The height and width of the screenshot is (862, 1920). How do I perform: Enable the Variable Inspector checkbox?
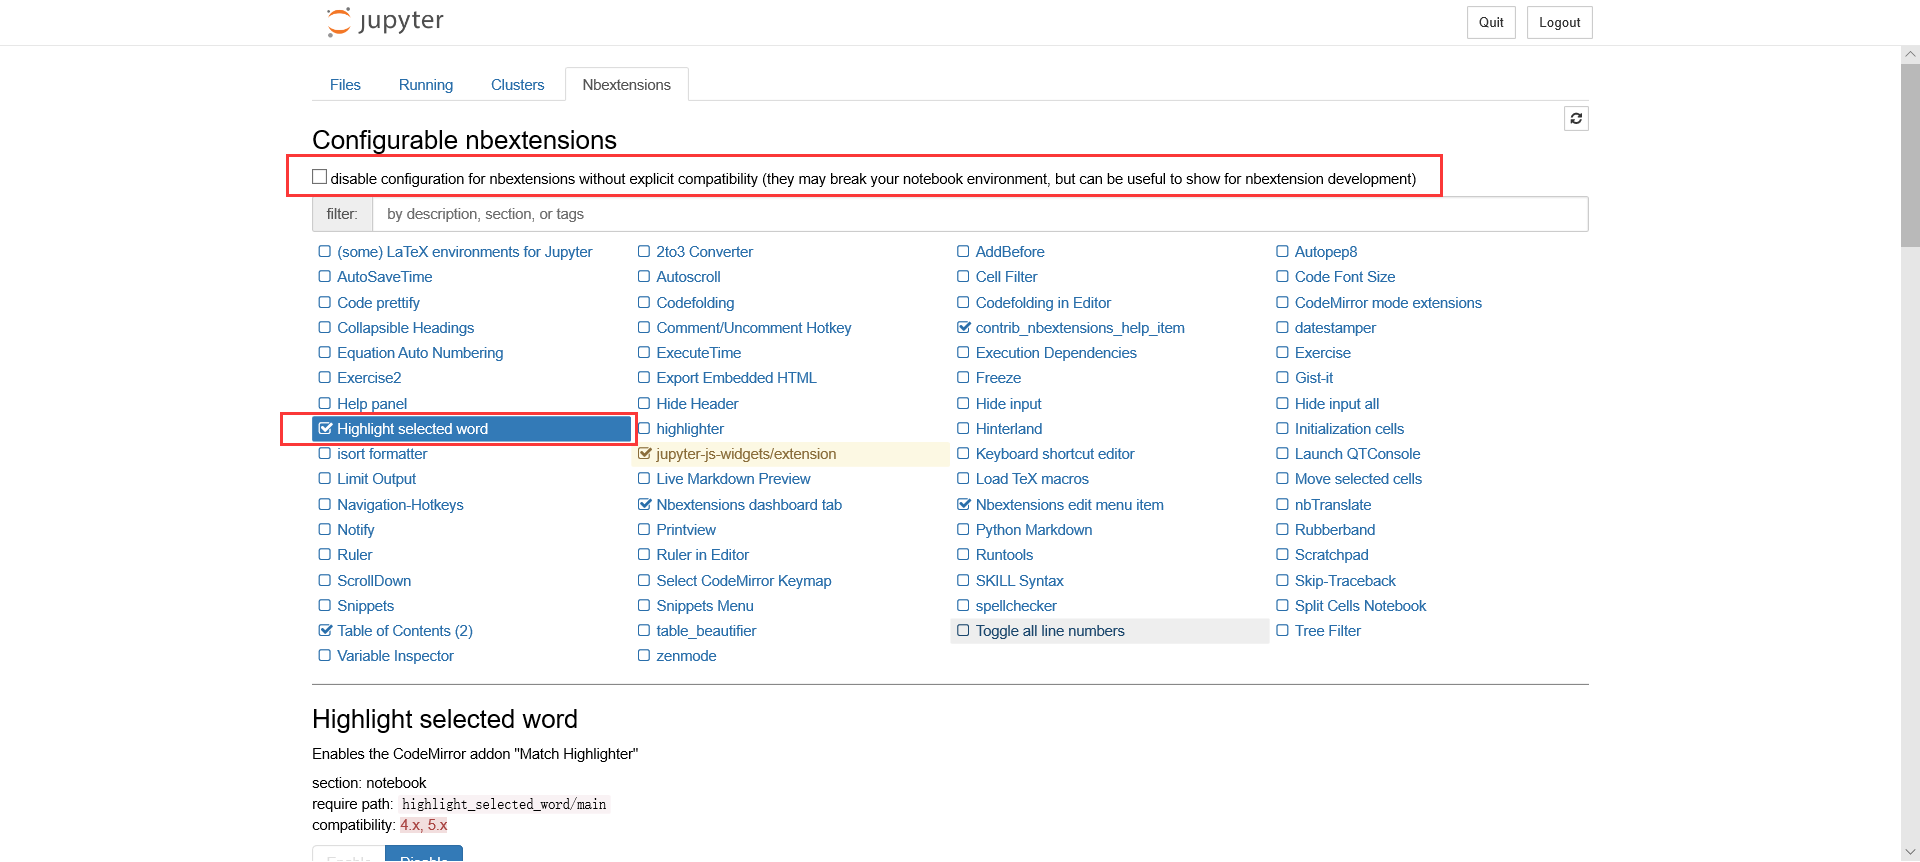click(325, 656)
